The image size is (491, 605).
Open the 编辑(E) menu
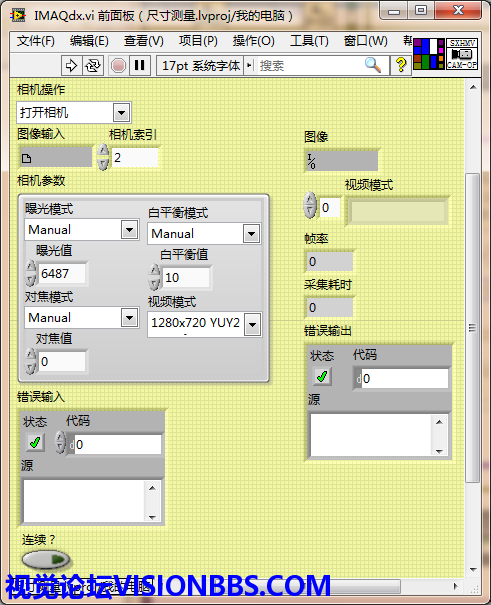pos(89,41)
